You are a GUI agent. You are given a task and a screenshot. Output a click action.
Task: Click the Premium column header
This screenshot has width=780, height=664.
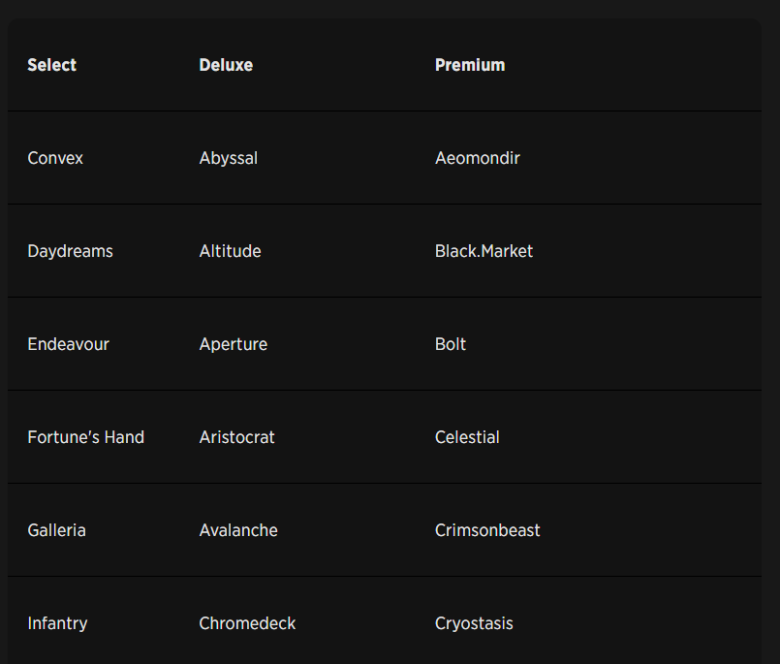470,65
